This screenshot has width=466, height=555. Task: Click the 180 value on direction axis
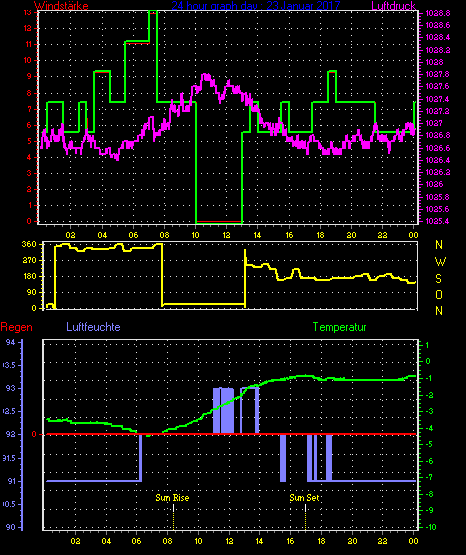[x=29, y=276]
